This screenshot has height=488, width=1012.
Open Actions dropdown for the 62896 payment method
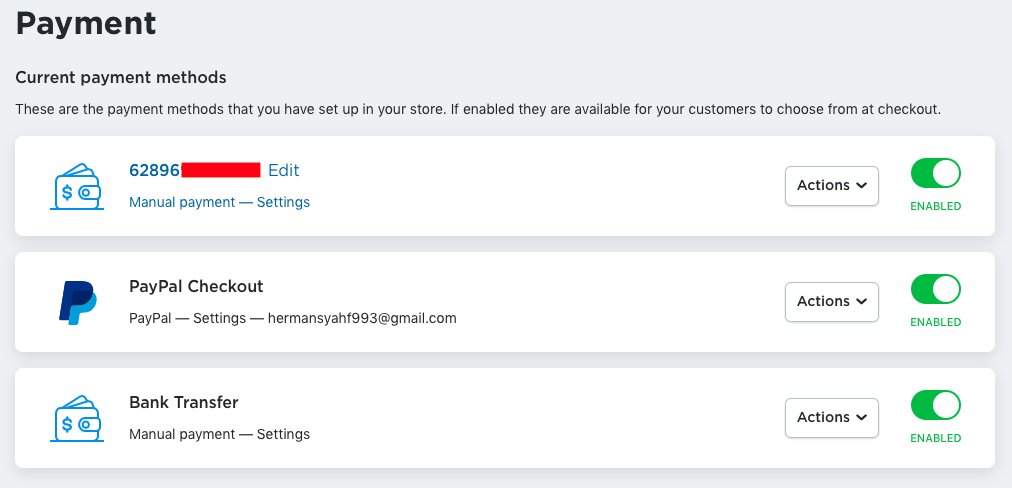point(831,186)
